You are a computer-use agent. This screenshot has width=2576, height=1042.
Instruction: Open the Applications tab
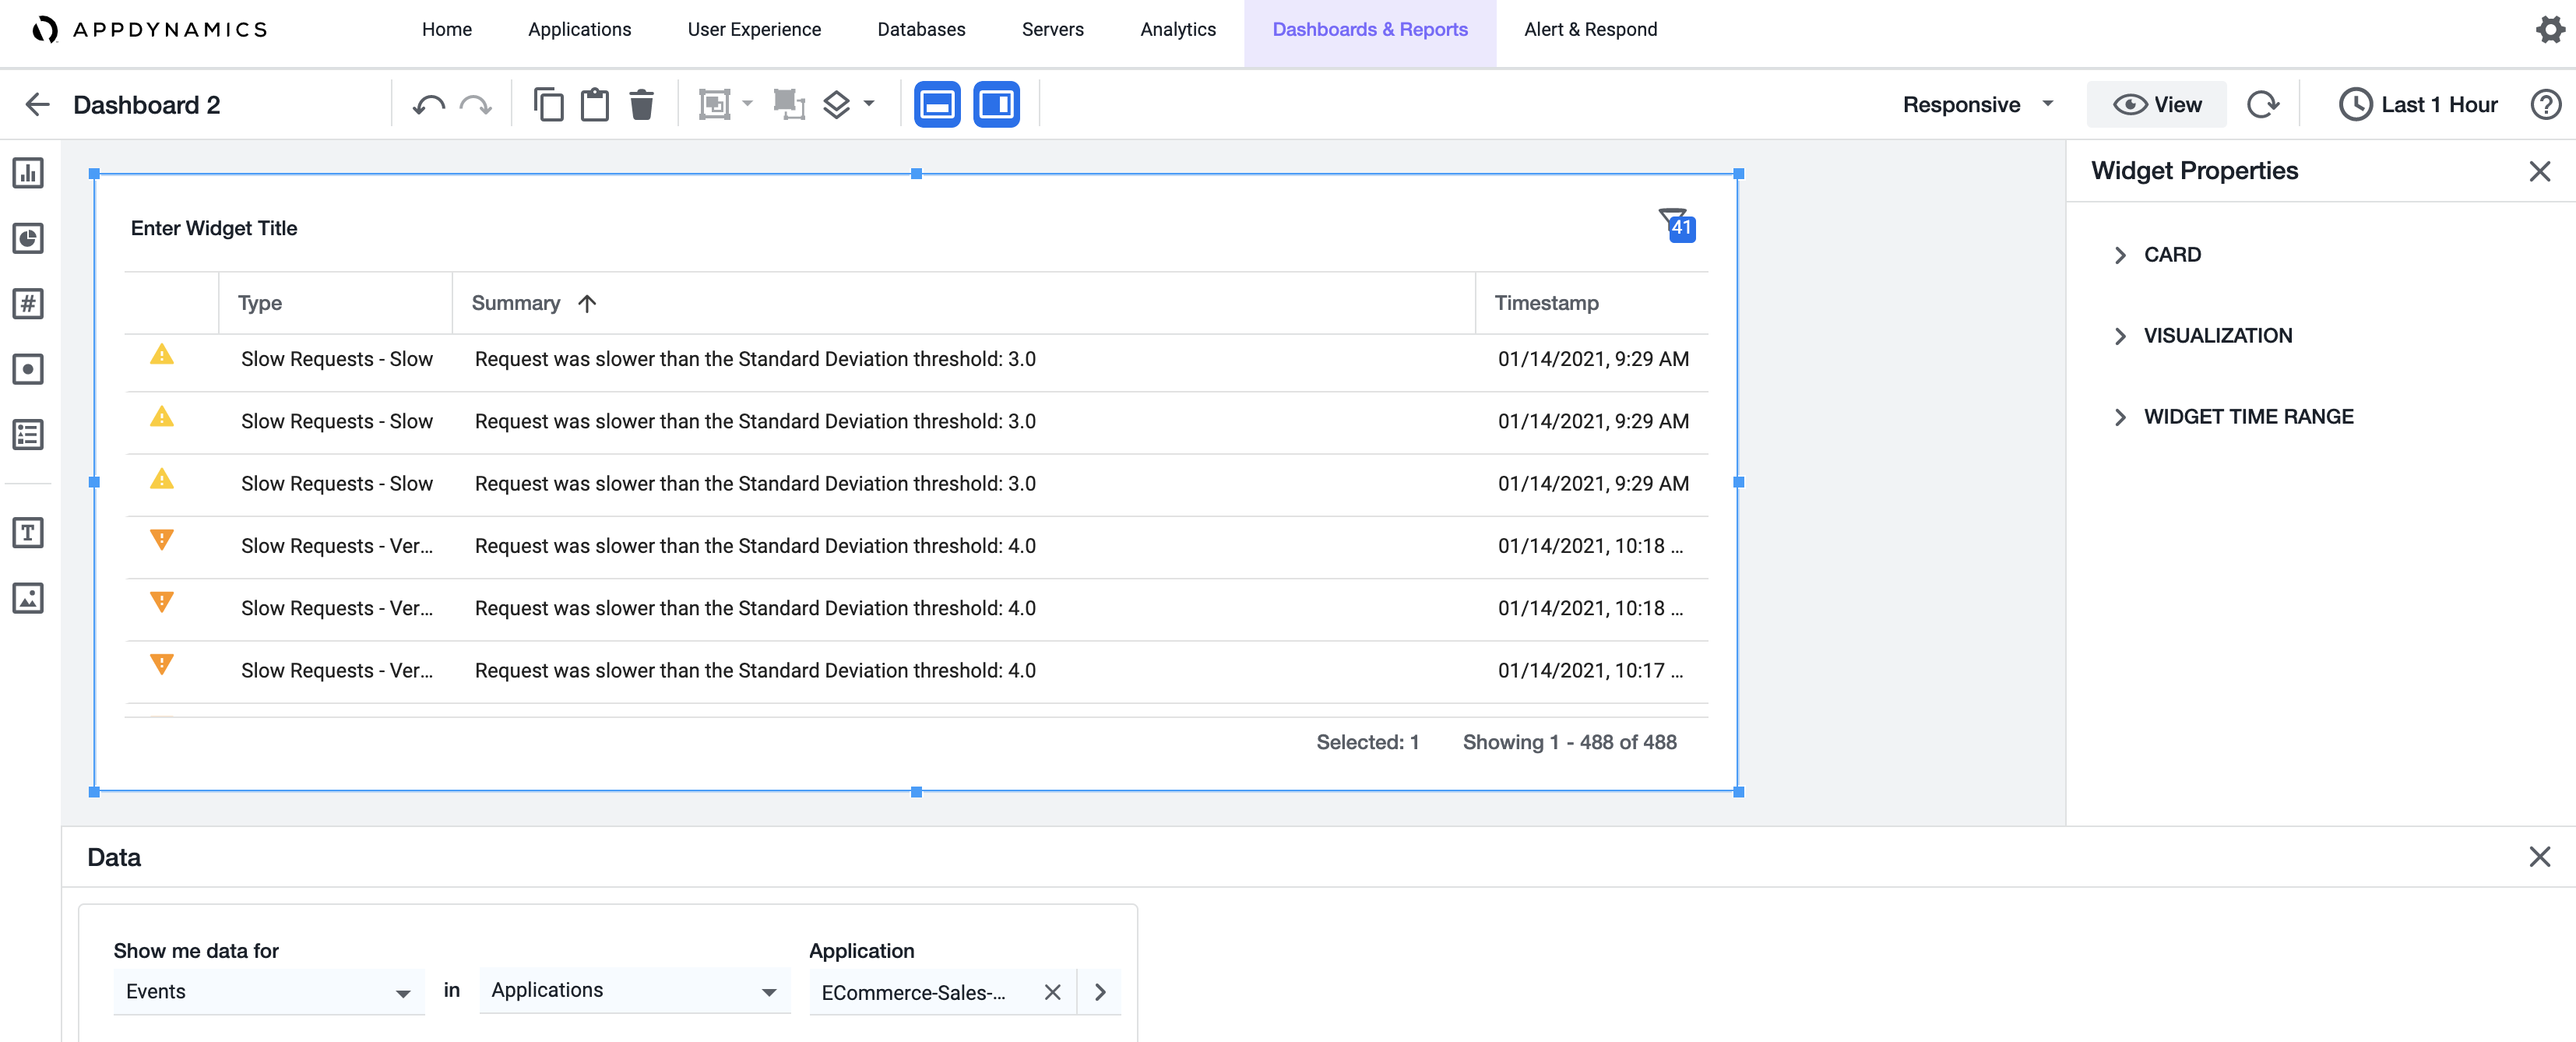(579, 30)
